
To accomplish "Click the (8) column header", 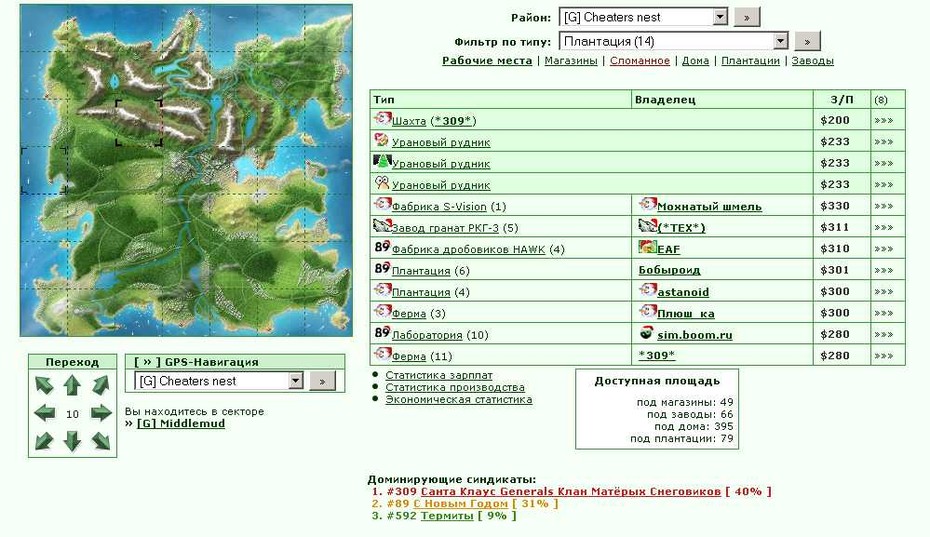I will (x=881, y=100).
